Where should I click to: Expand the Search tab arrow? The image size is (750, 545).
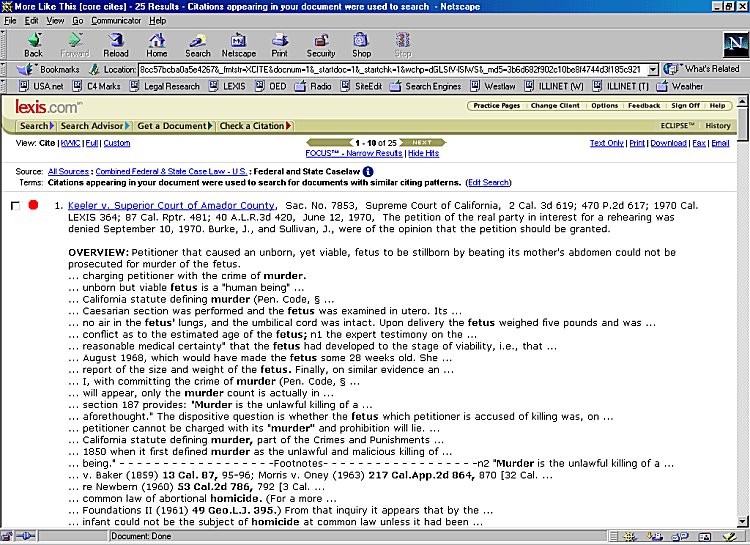tap(52, 126)
